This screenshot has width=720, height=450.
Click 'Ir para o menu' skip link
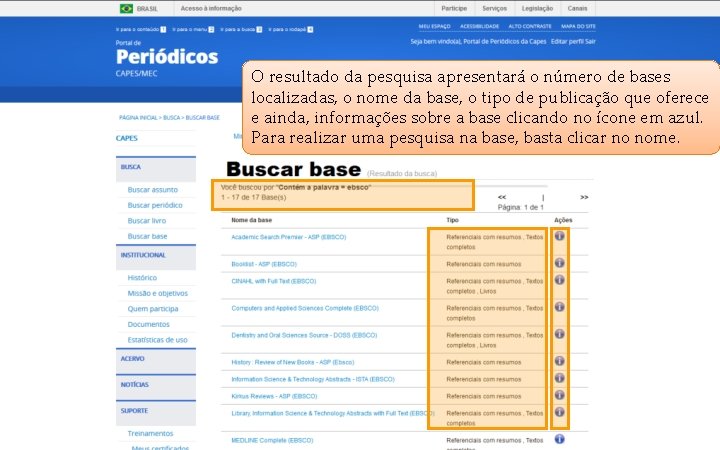pos(193,29)
